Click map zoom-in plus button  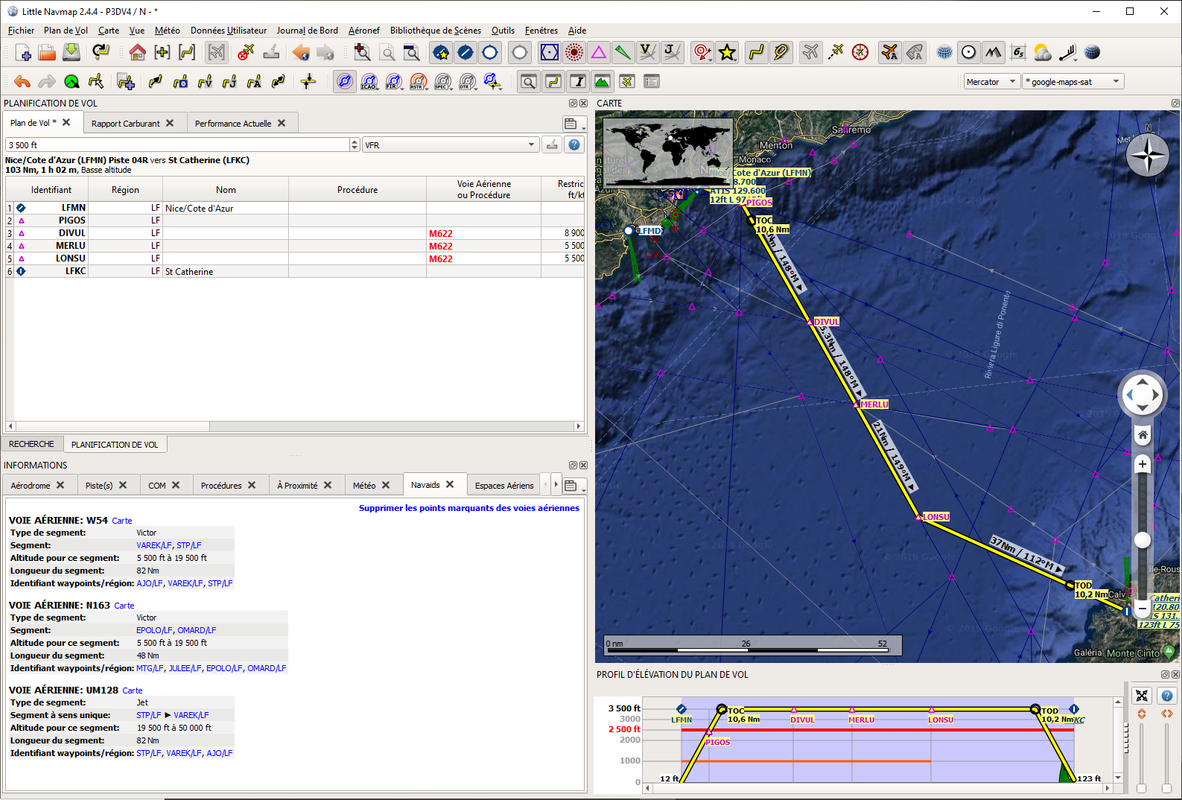click(x=1142, y=464)
